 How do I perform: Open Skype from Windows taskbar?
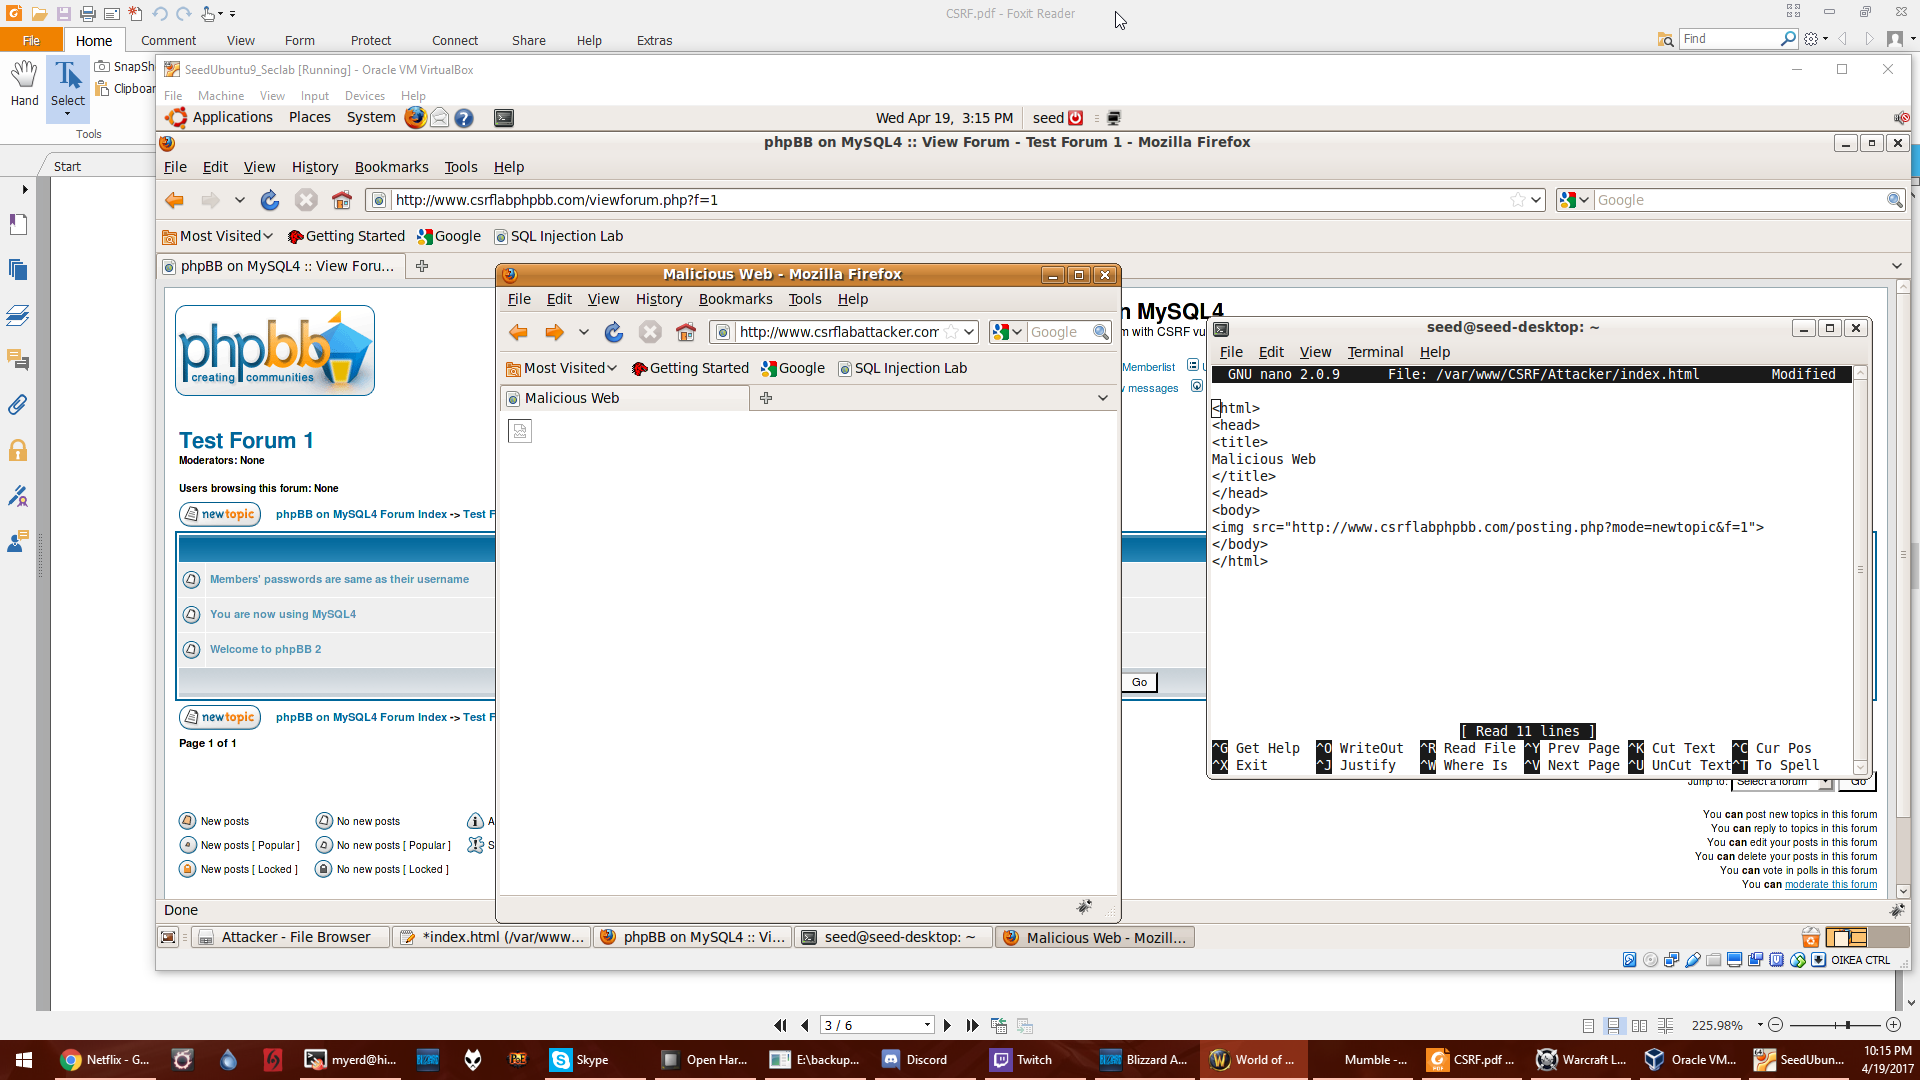click(580, 1060)
